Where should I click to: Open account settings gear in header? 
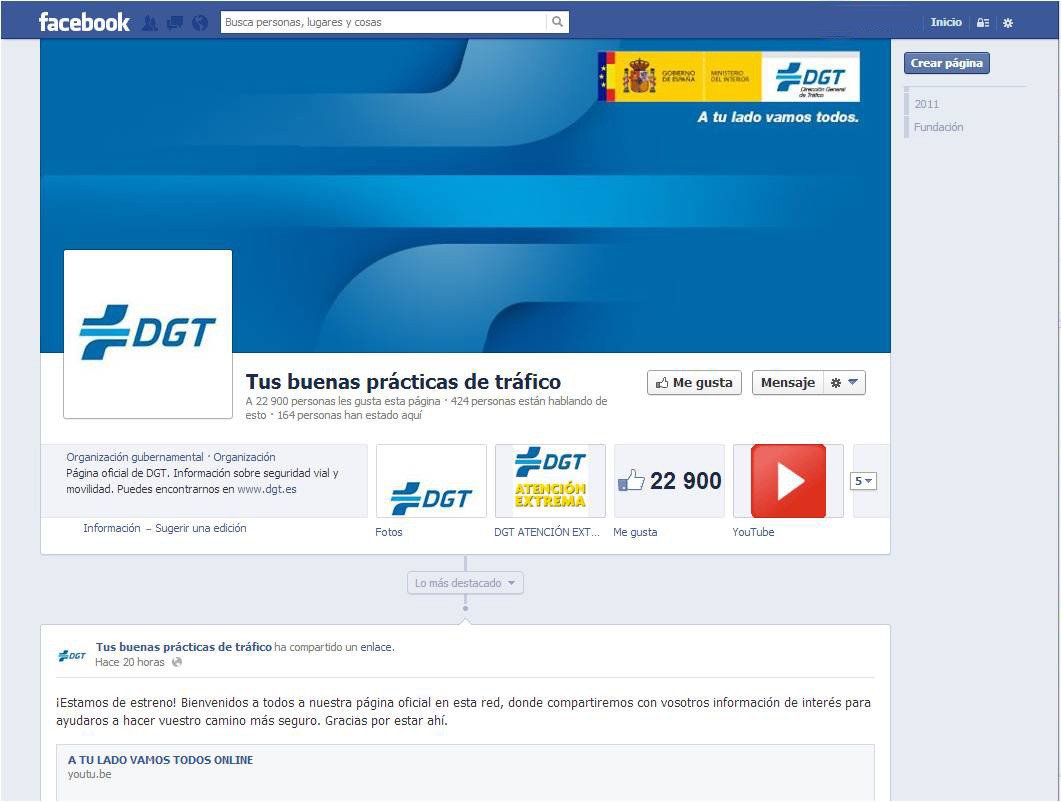click(x=1008, y=23)
